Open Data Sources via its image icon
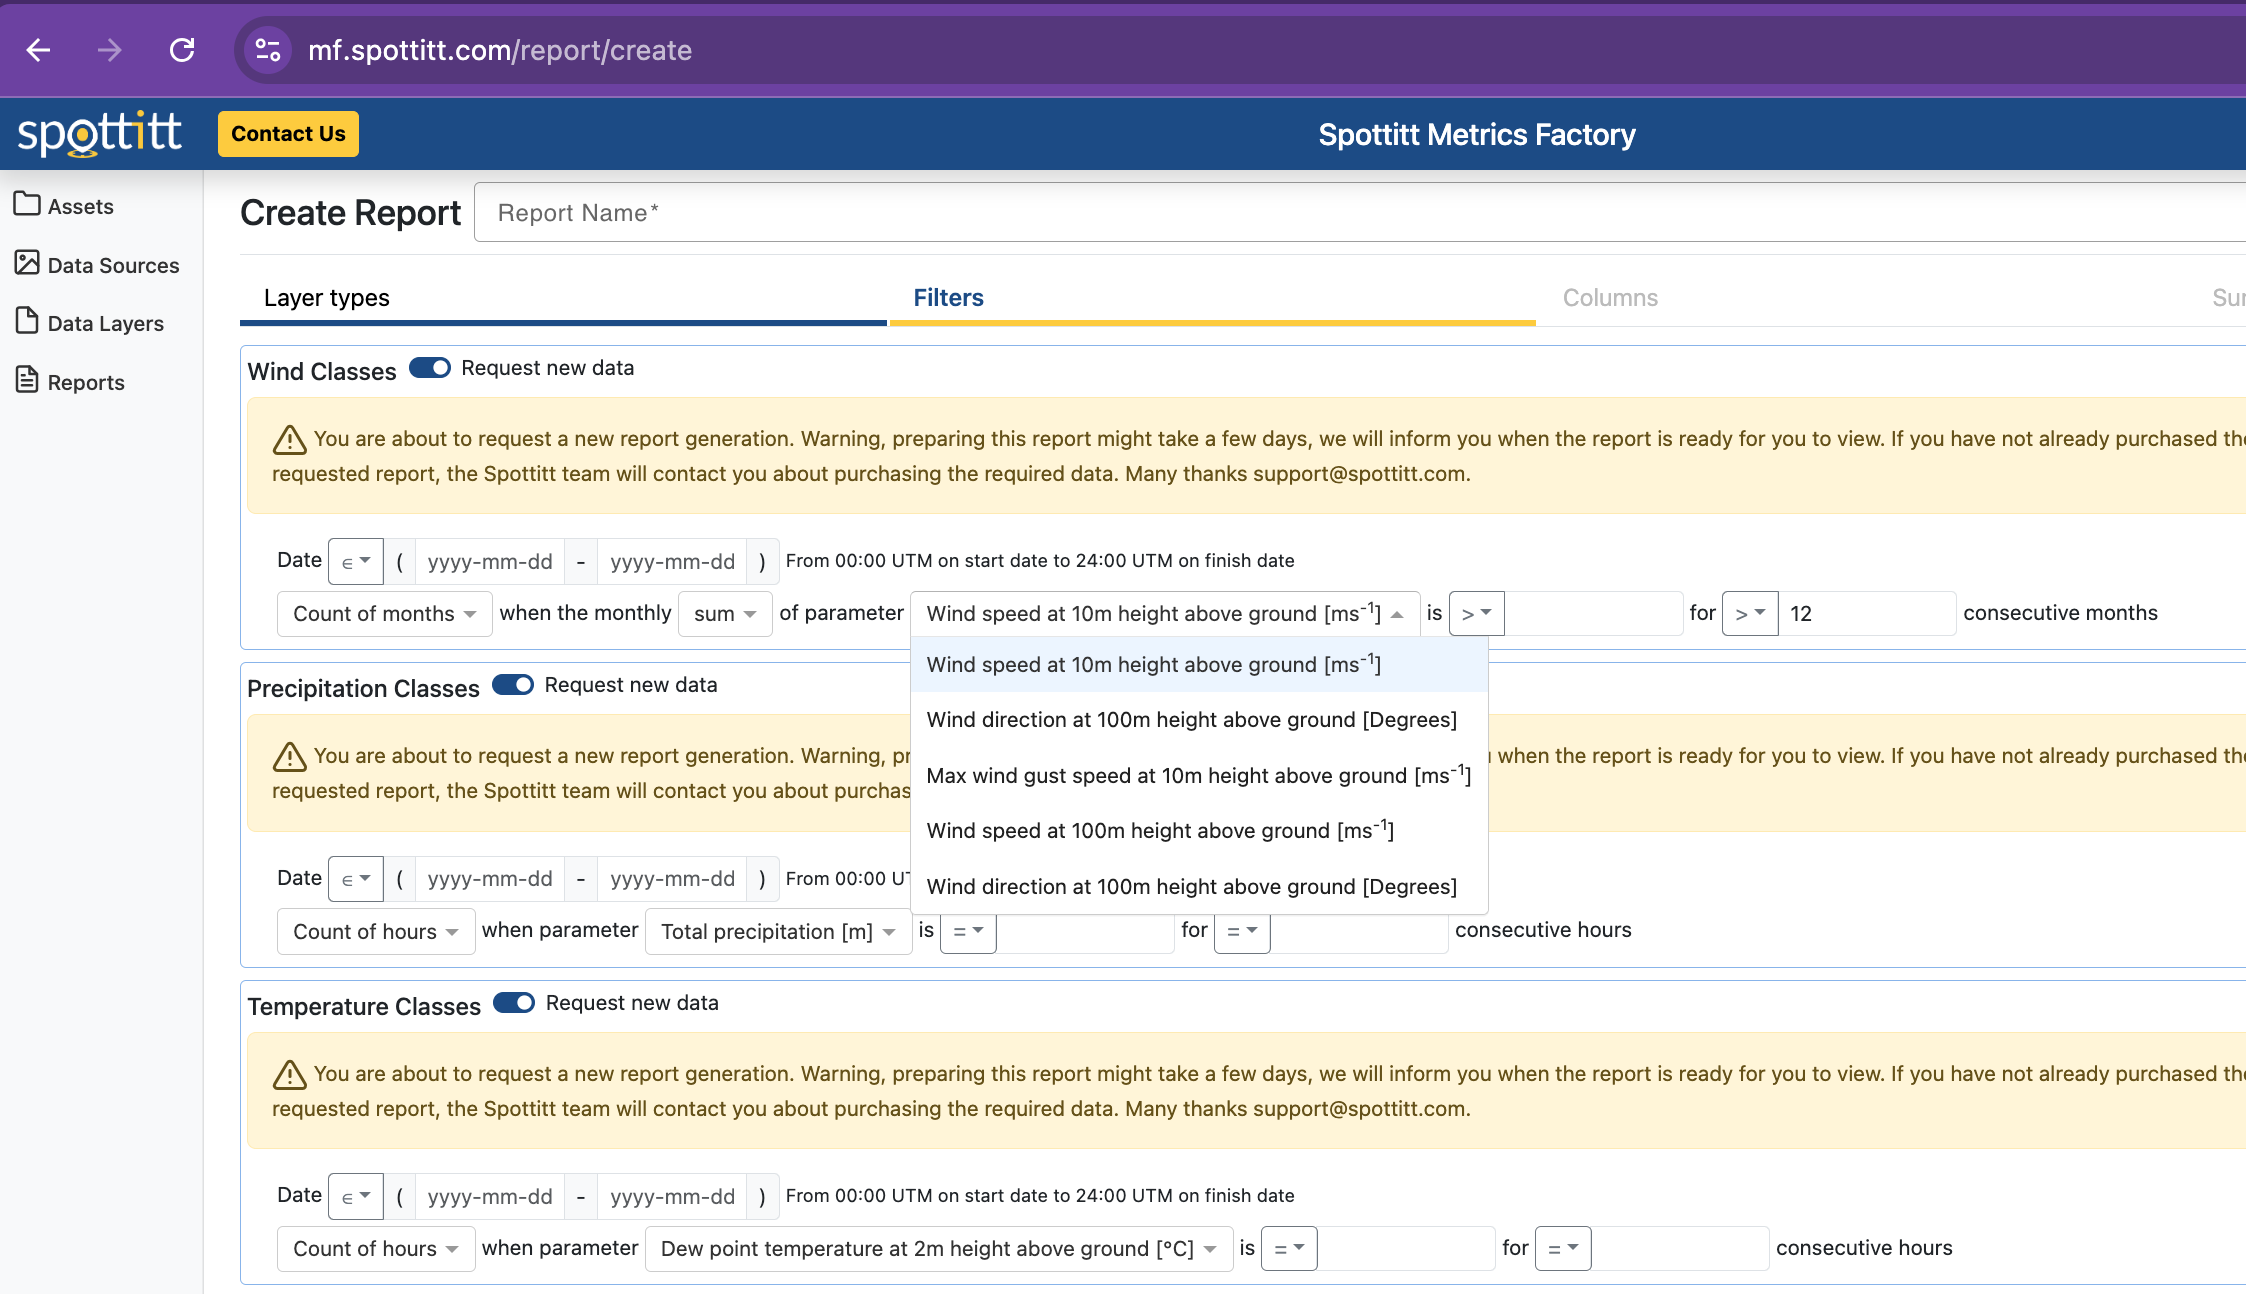This screenshot has width=2246, height=1294. 27,263
